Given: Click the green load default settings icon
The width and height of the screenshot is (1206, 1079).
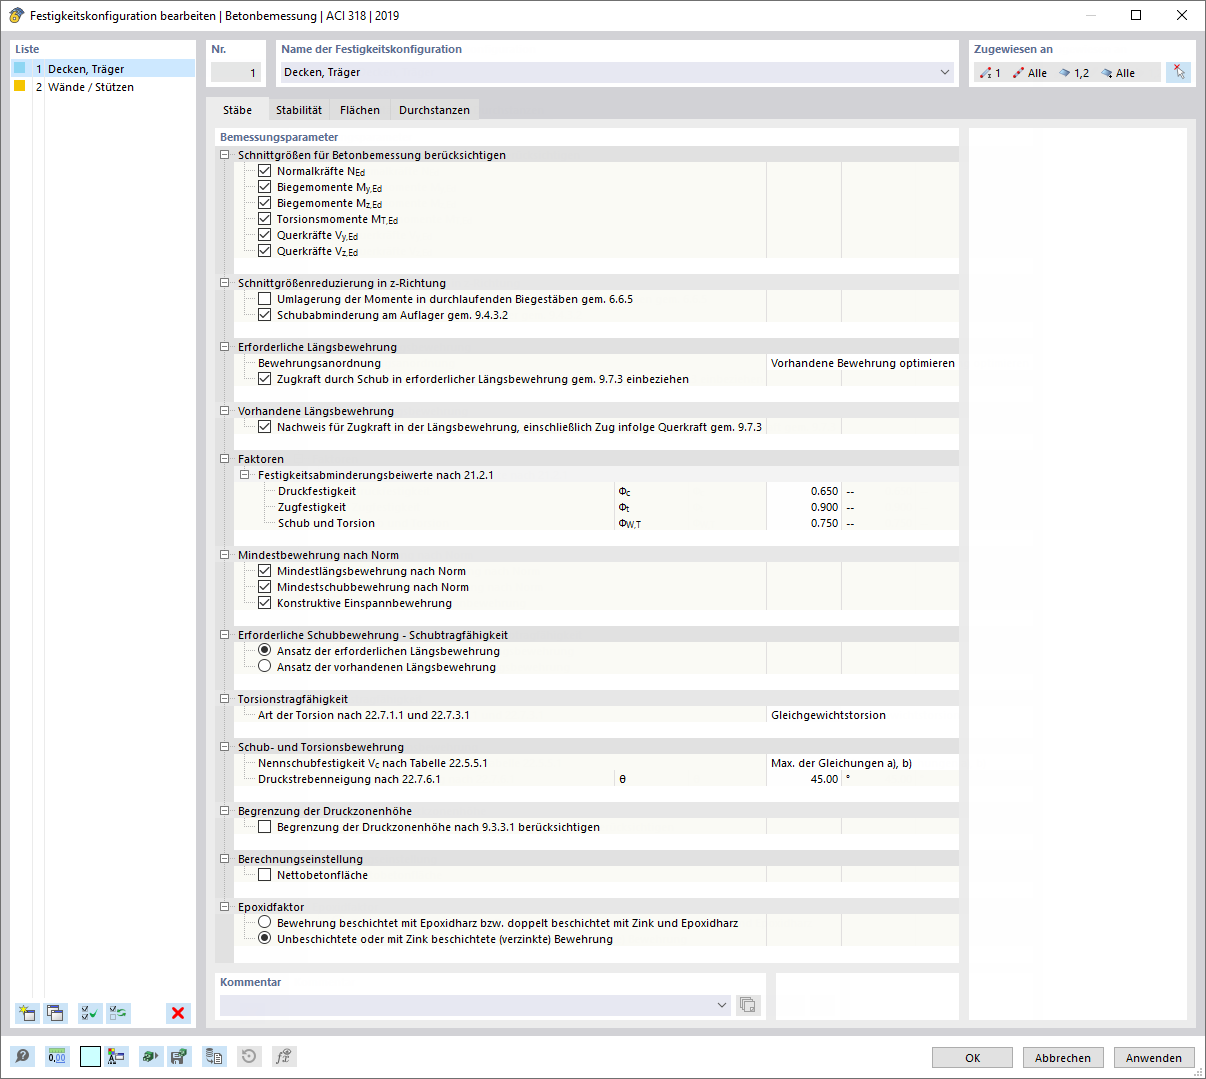Looking at the screenshot, I should click(x=150, y=1056).
